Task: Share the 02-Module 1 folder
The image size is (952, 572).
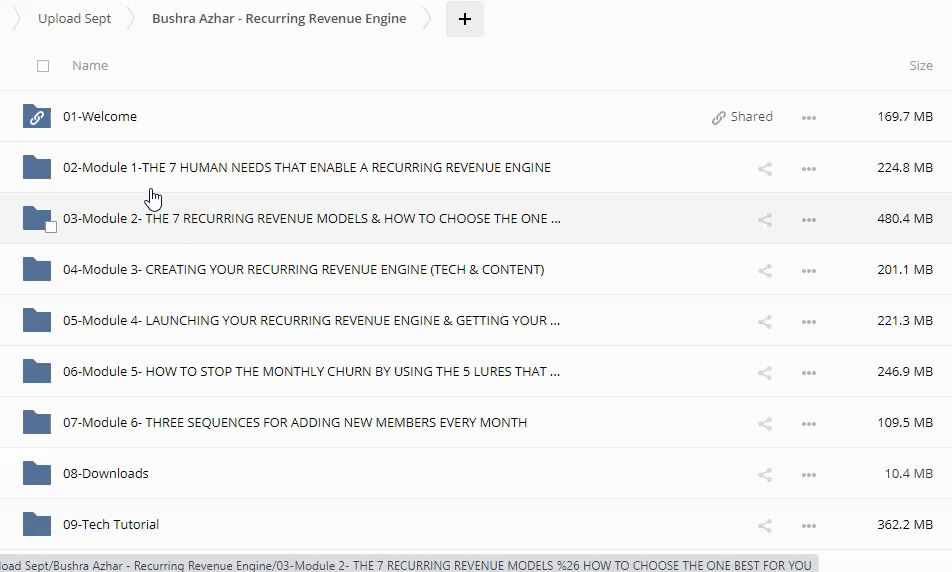Action: 765,169
